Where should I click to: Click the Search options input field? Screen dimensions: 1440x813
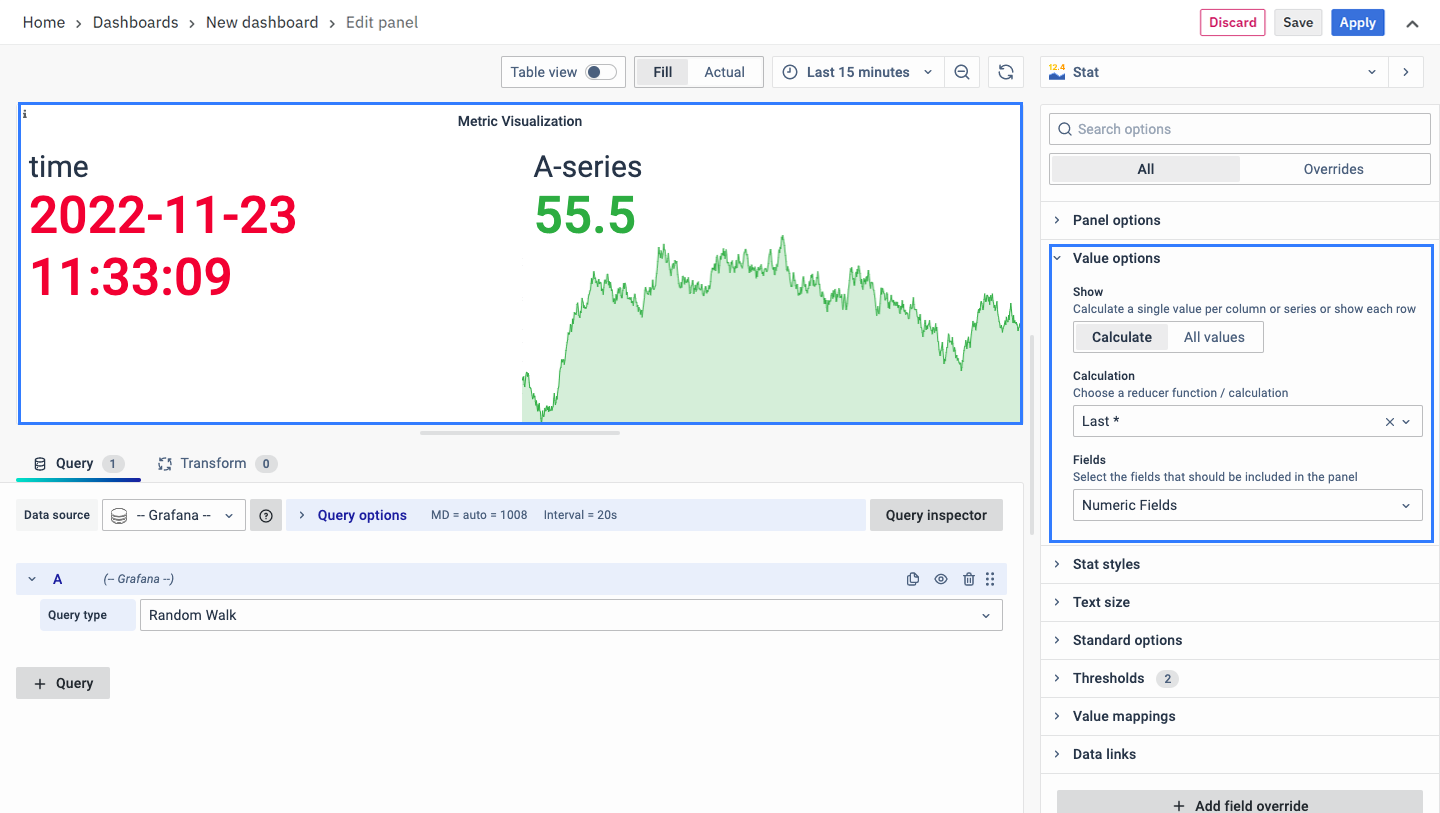1240,129
